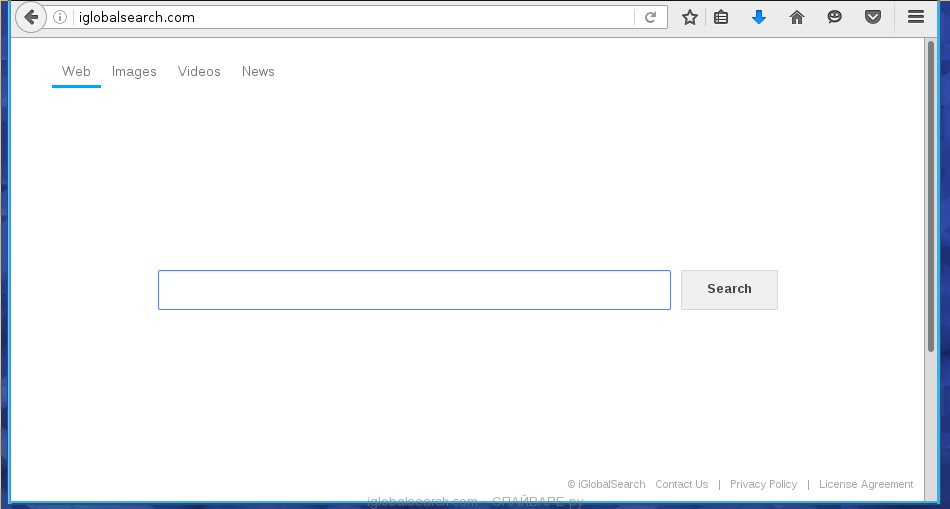Bookmark this page with the star icon
Image resolution: width=950 pixels, height=509 pixels.
[x=690, y=17]
